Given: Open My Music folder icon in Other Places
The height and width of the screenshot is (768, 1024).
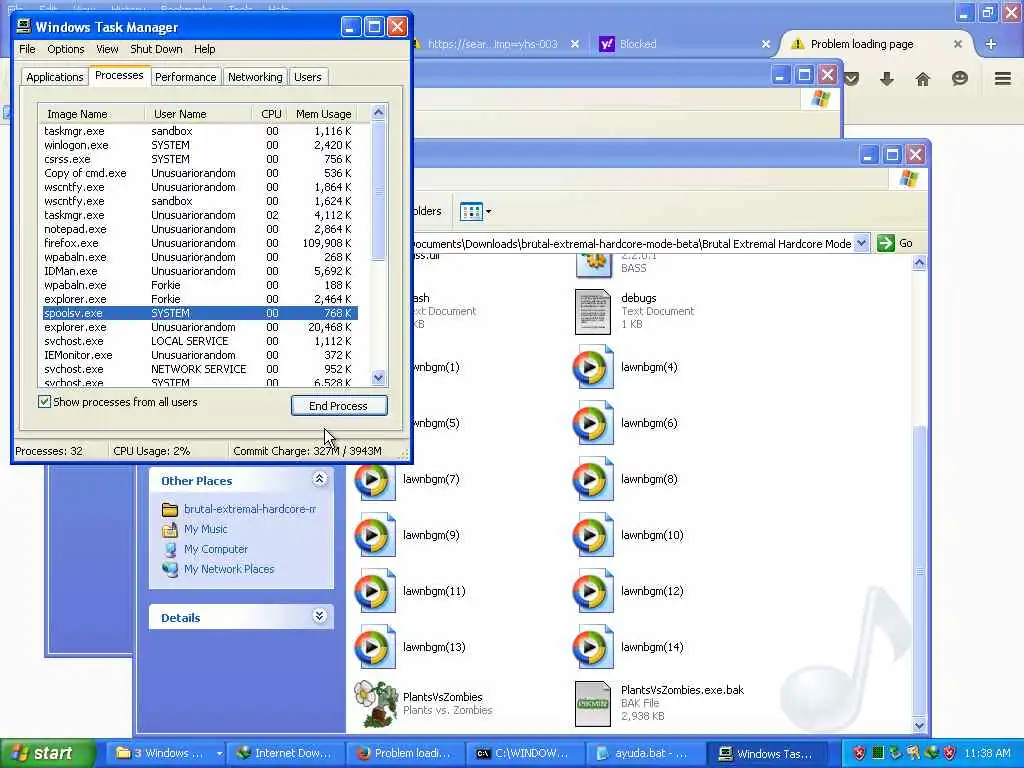Looking at the screenshot, I should click(170, 529).
